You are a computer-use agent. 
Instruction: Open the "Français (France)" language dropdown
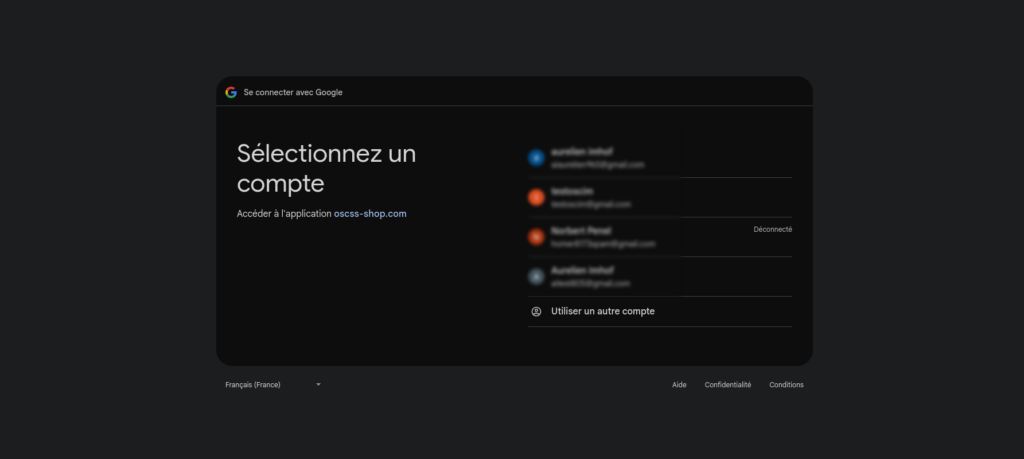[254, 385]
